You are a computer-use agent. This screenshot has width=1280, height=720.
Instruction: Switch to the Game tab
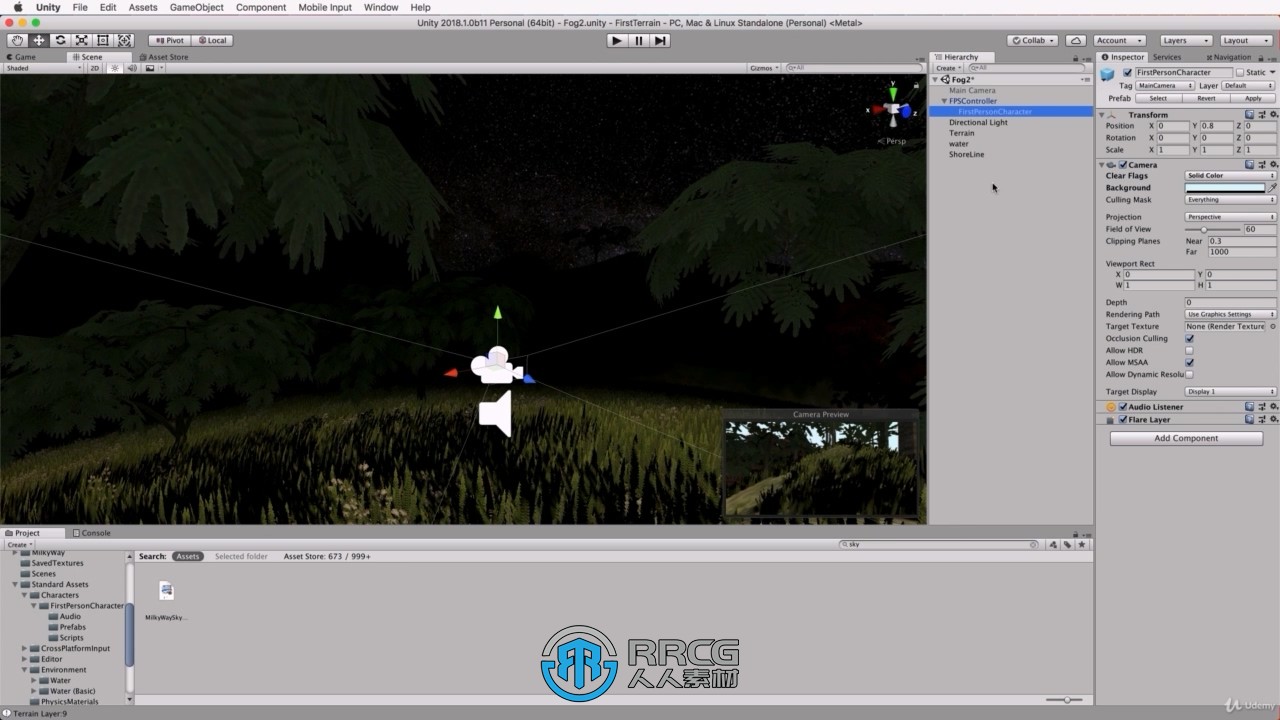tap(21, 57)
